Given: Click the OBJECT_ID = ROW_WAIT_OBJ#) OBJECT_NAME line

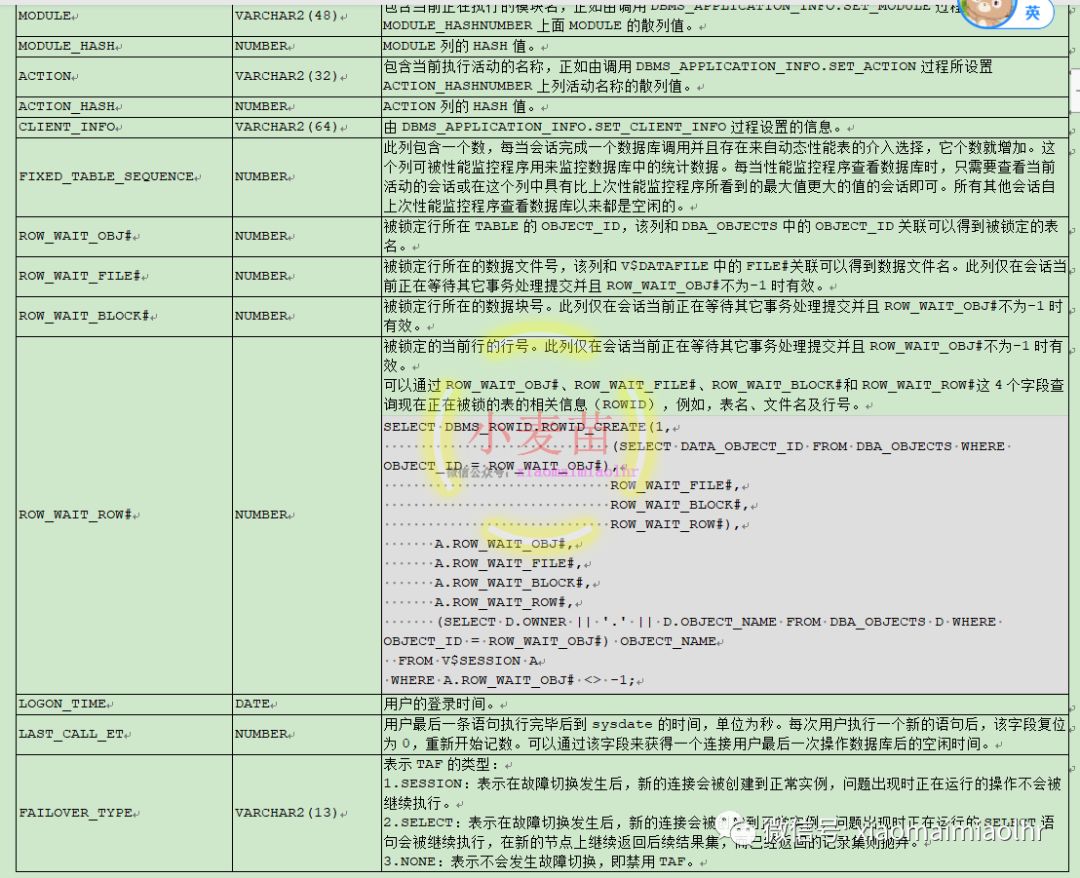Looking at the screenshot, I should 550,641.
